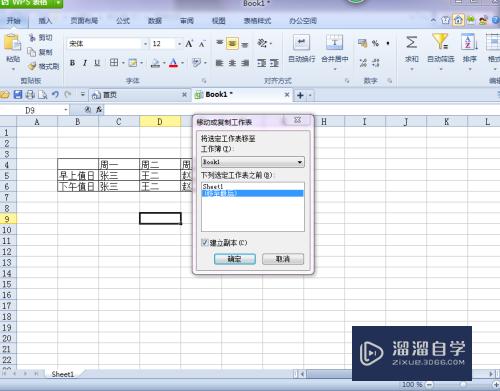This screenshot has width=500, height=391.
Task: Click the Cut scissors icon
Action: coord(32,38)
